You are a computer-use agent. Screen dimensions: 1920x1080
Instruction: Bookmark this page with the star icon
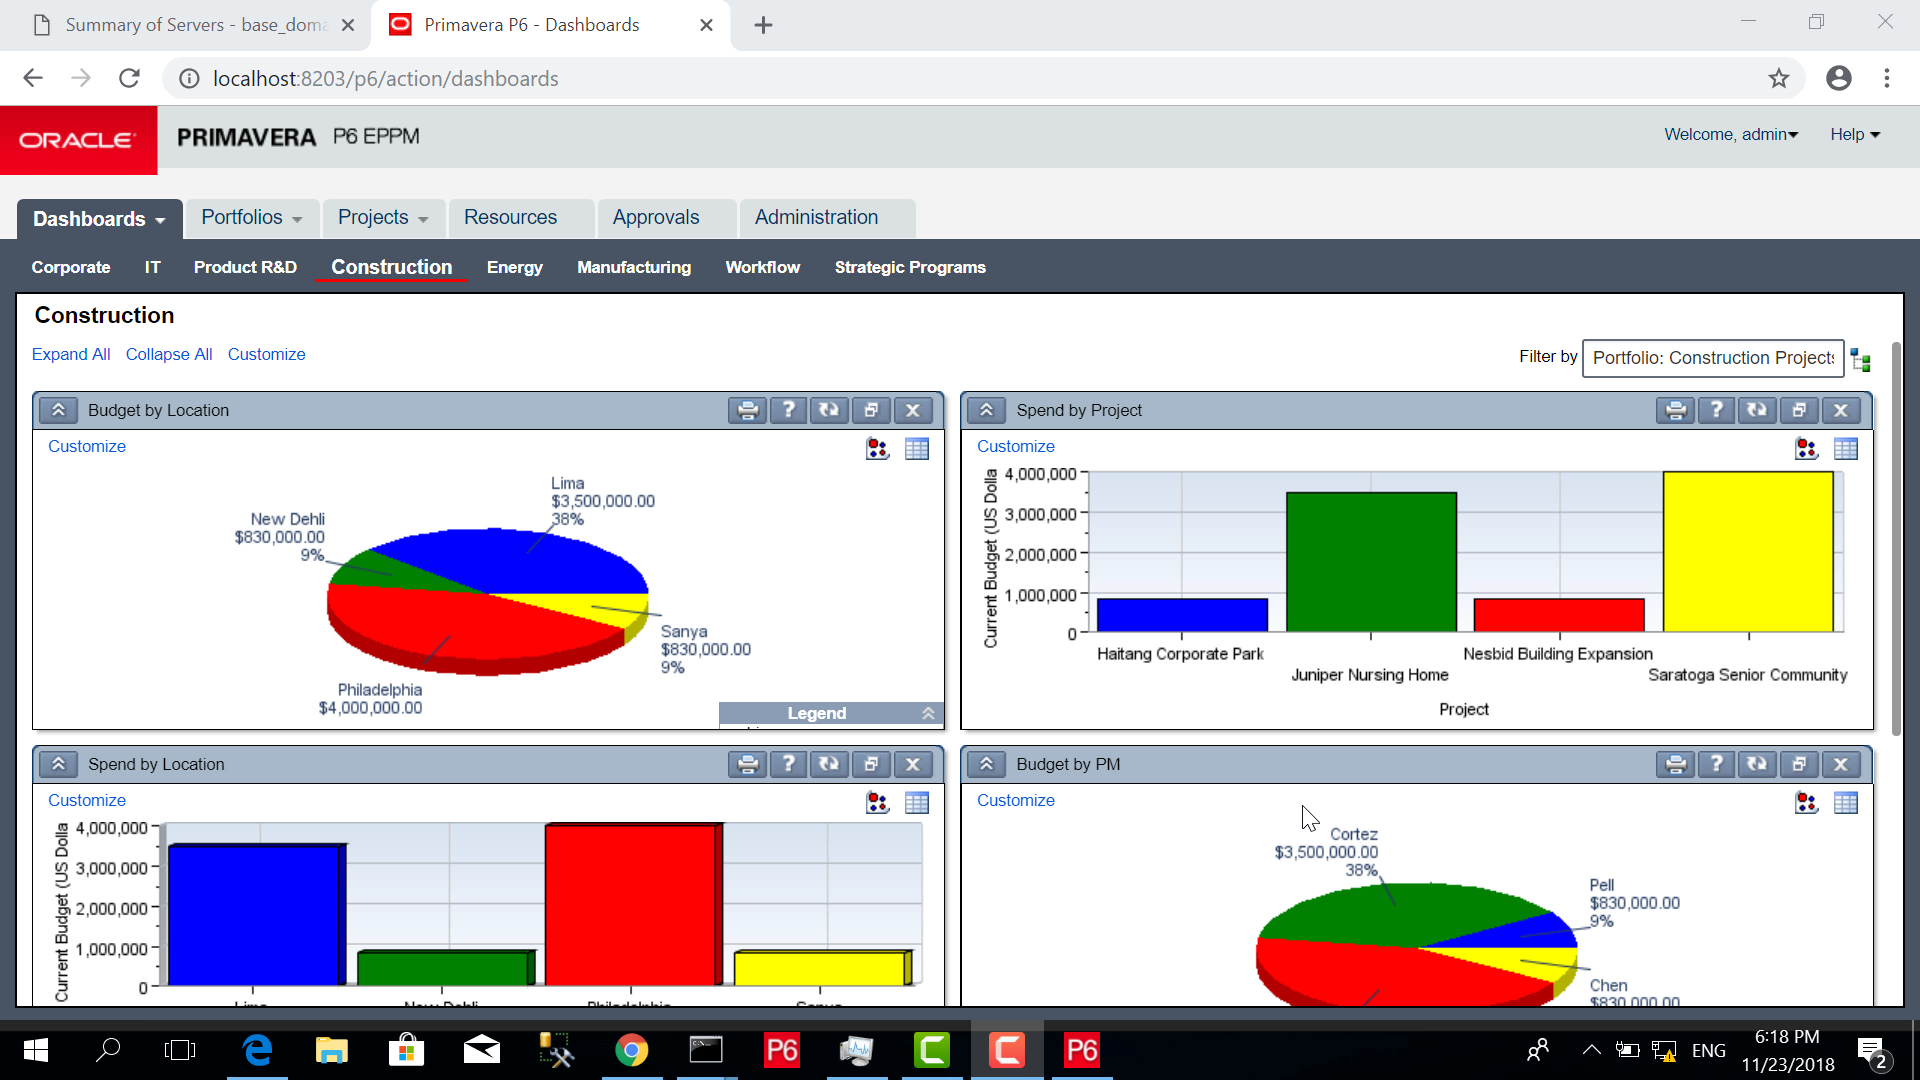pyautogui.click(x=1778, y=78)
